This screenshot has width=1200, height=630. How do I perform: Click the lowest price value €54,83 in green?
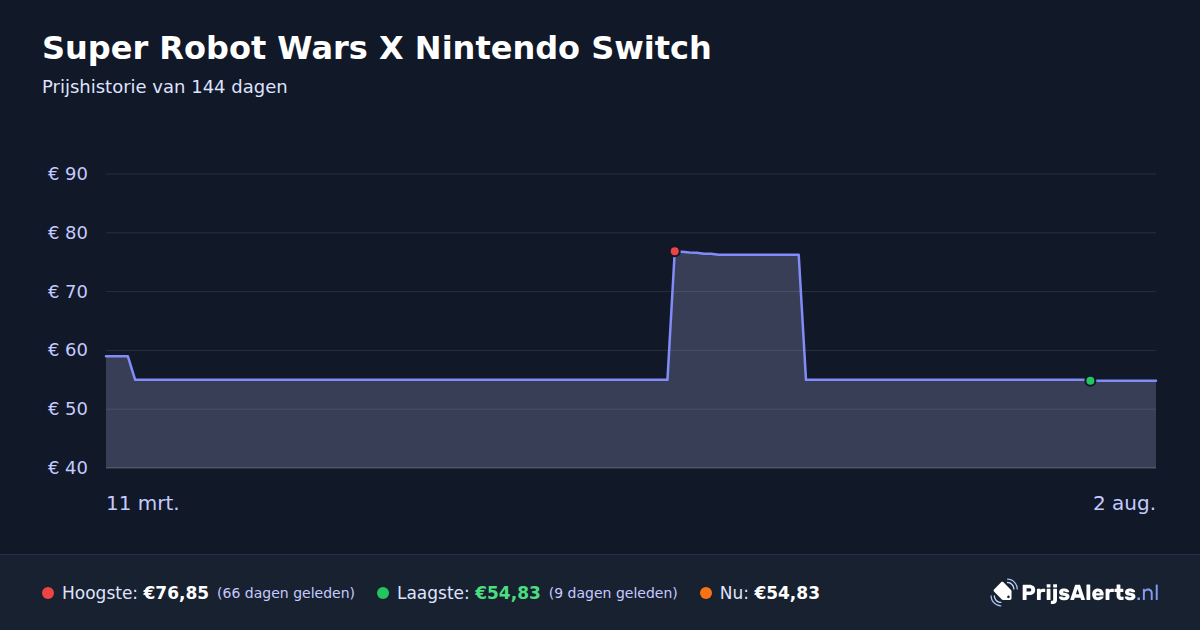point(508,593)
